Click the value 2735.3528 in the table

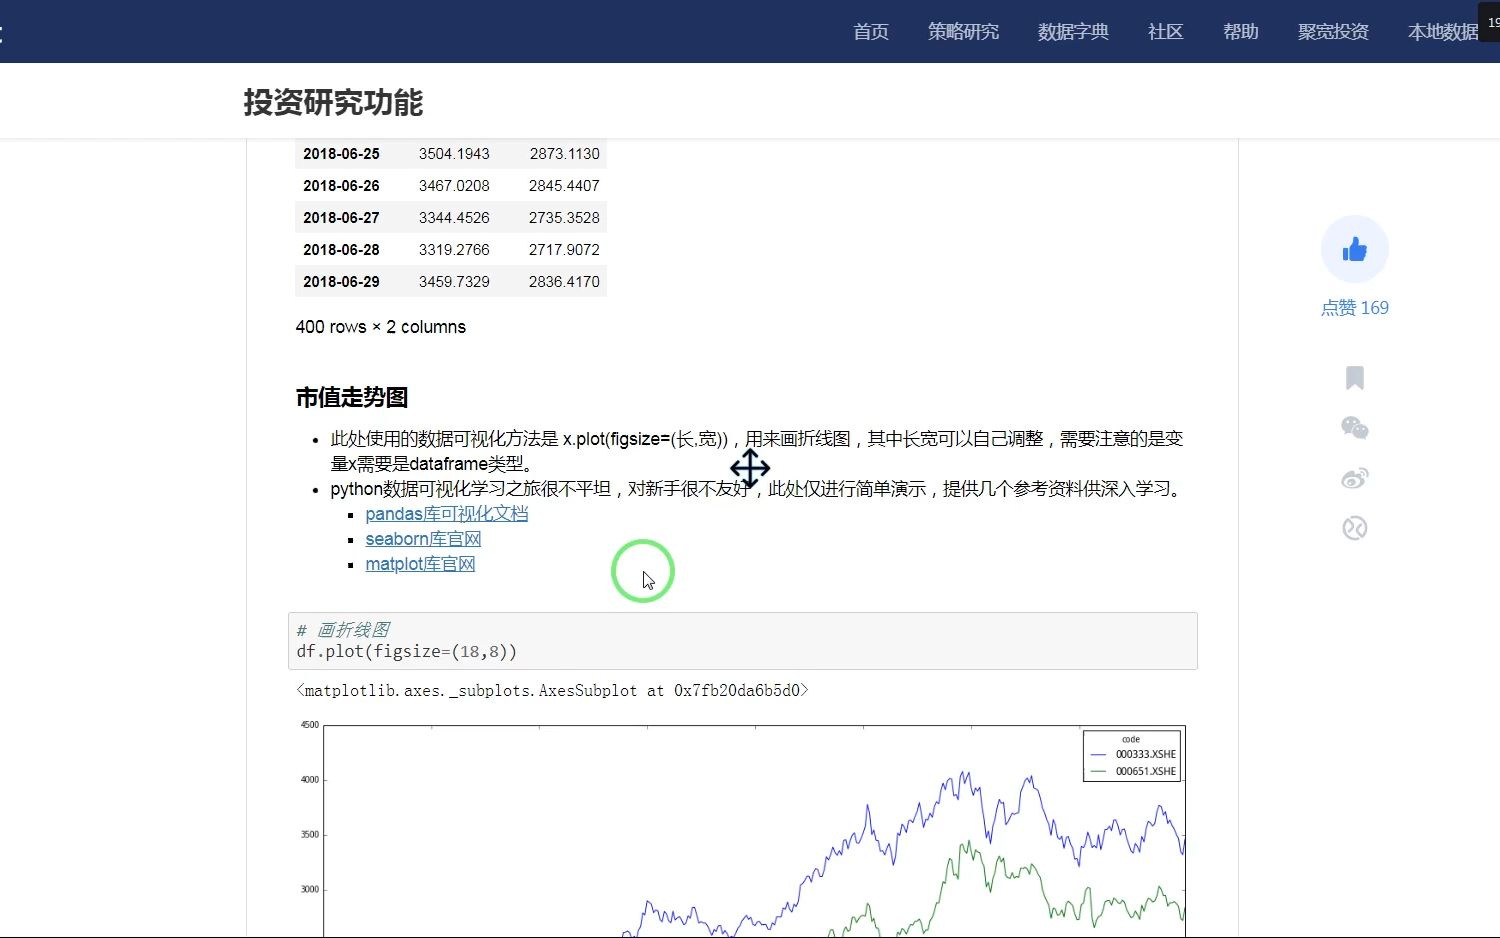click(564, 218)
